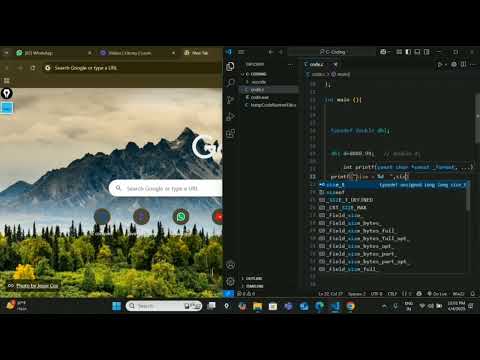Screen dimensions: 480x360
Task: Expand the .vscode folder in Explorer
Action: (259, 82)
